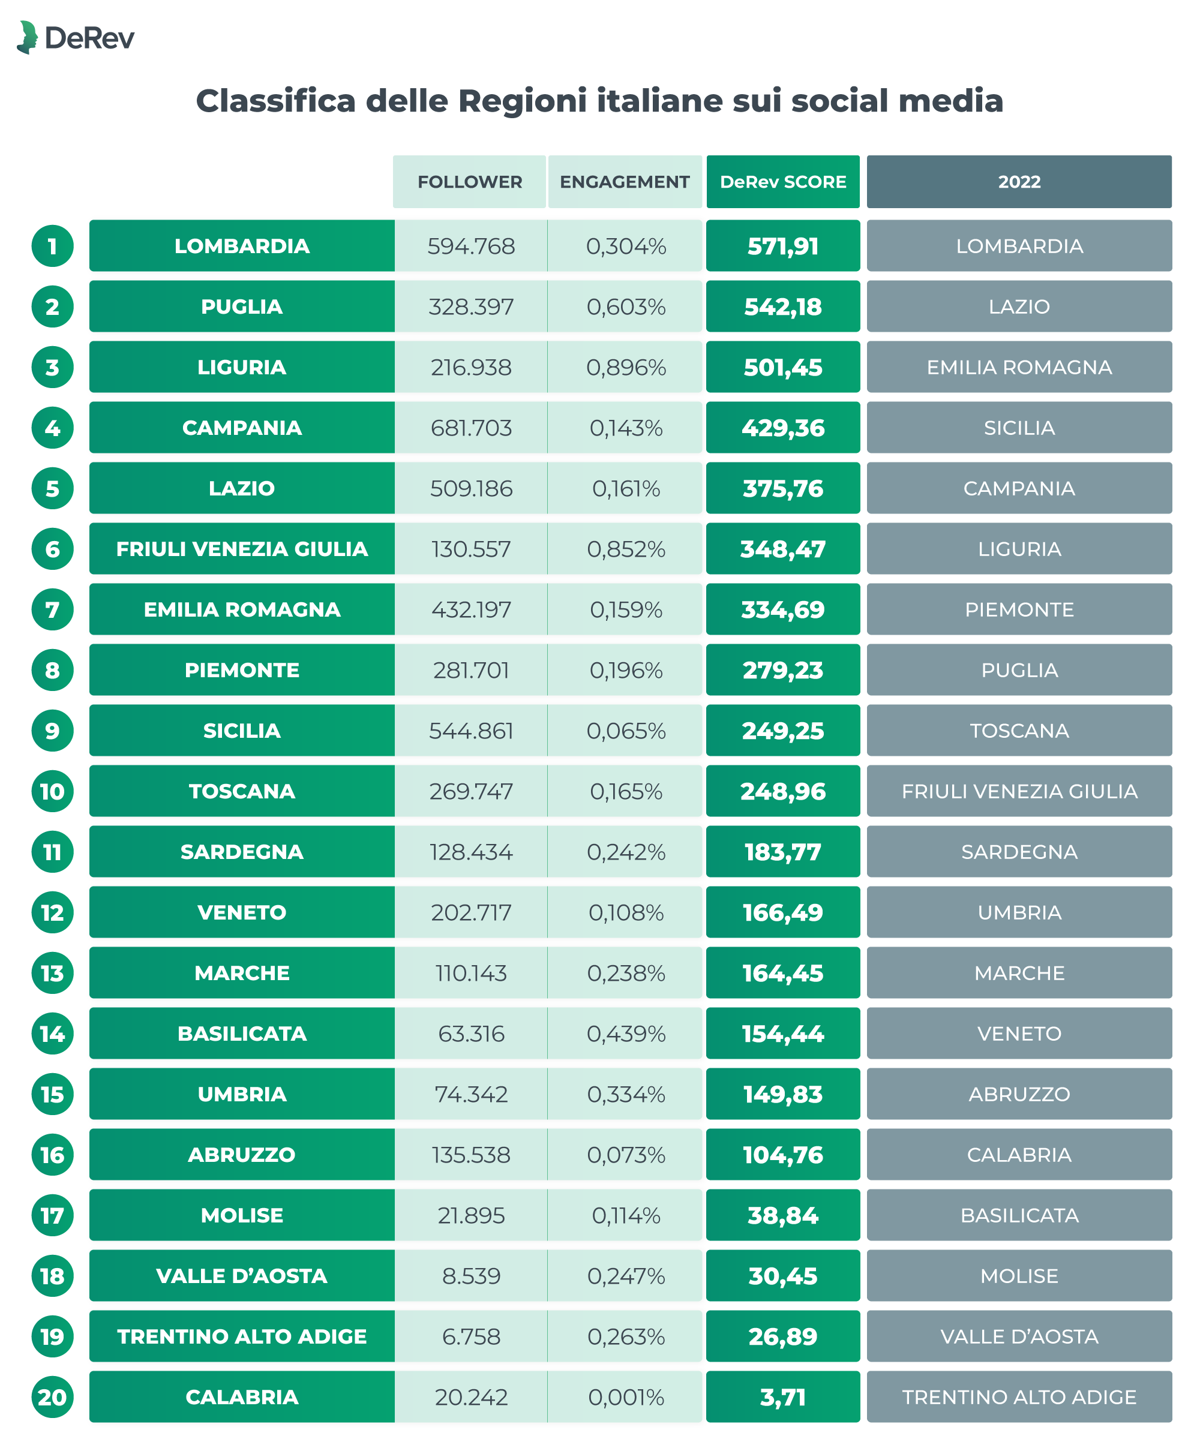The image size is (1200, 1451).
Task: Click the rank 1 circle badge
Action: (x=52, y=246)
